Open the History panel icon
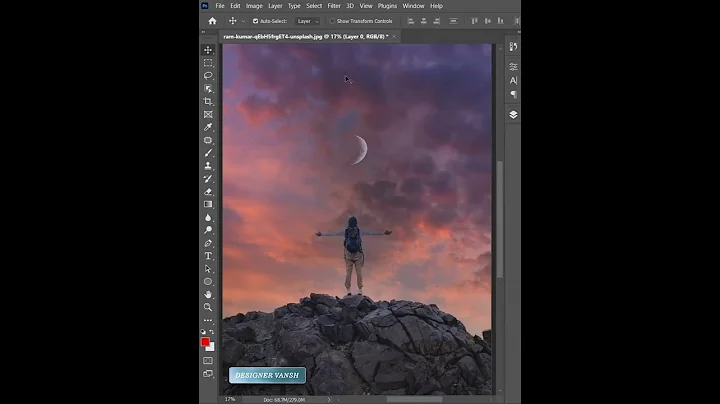This screenshot has width=720, height=404. (x=513, y=46)
